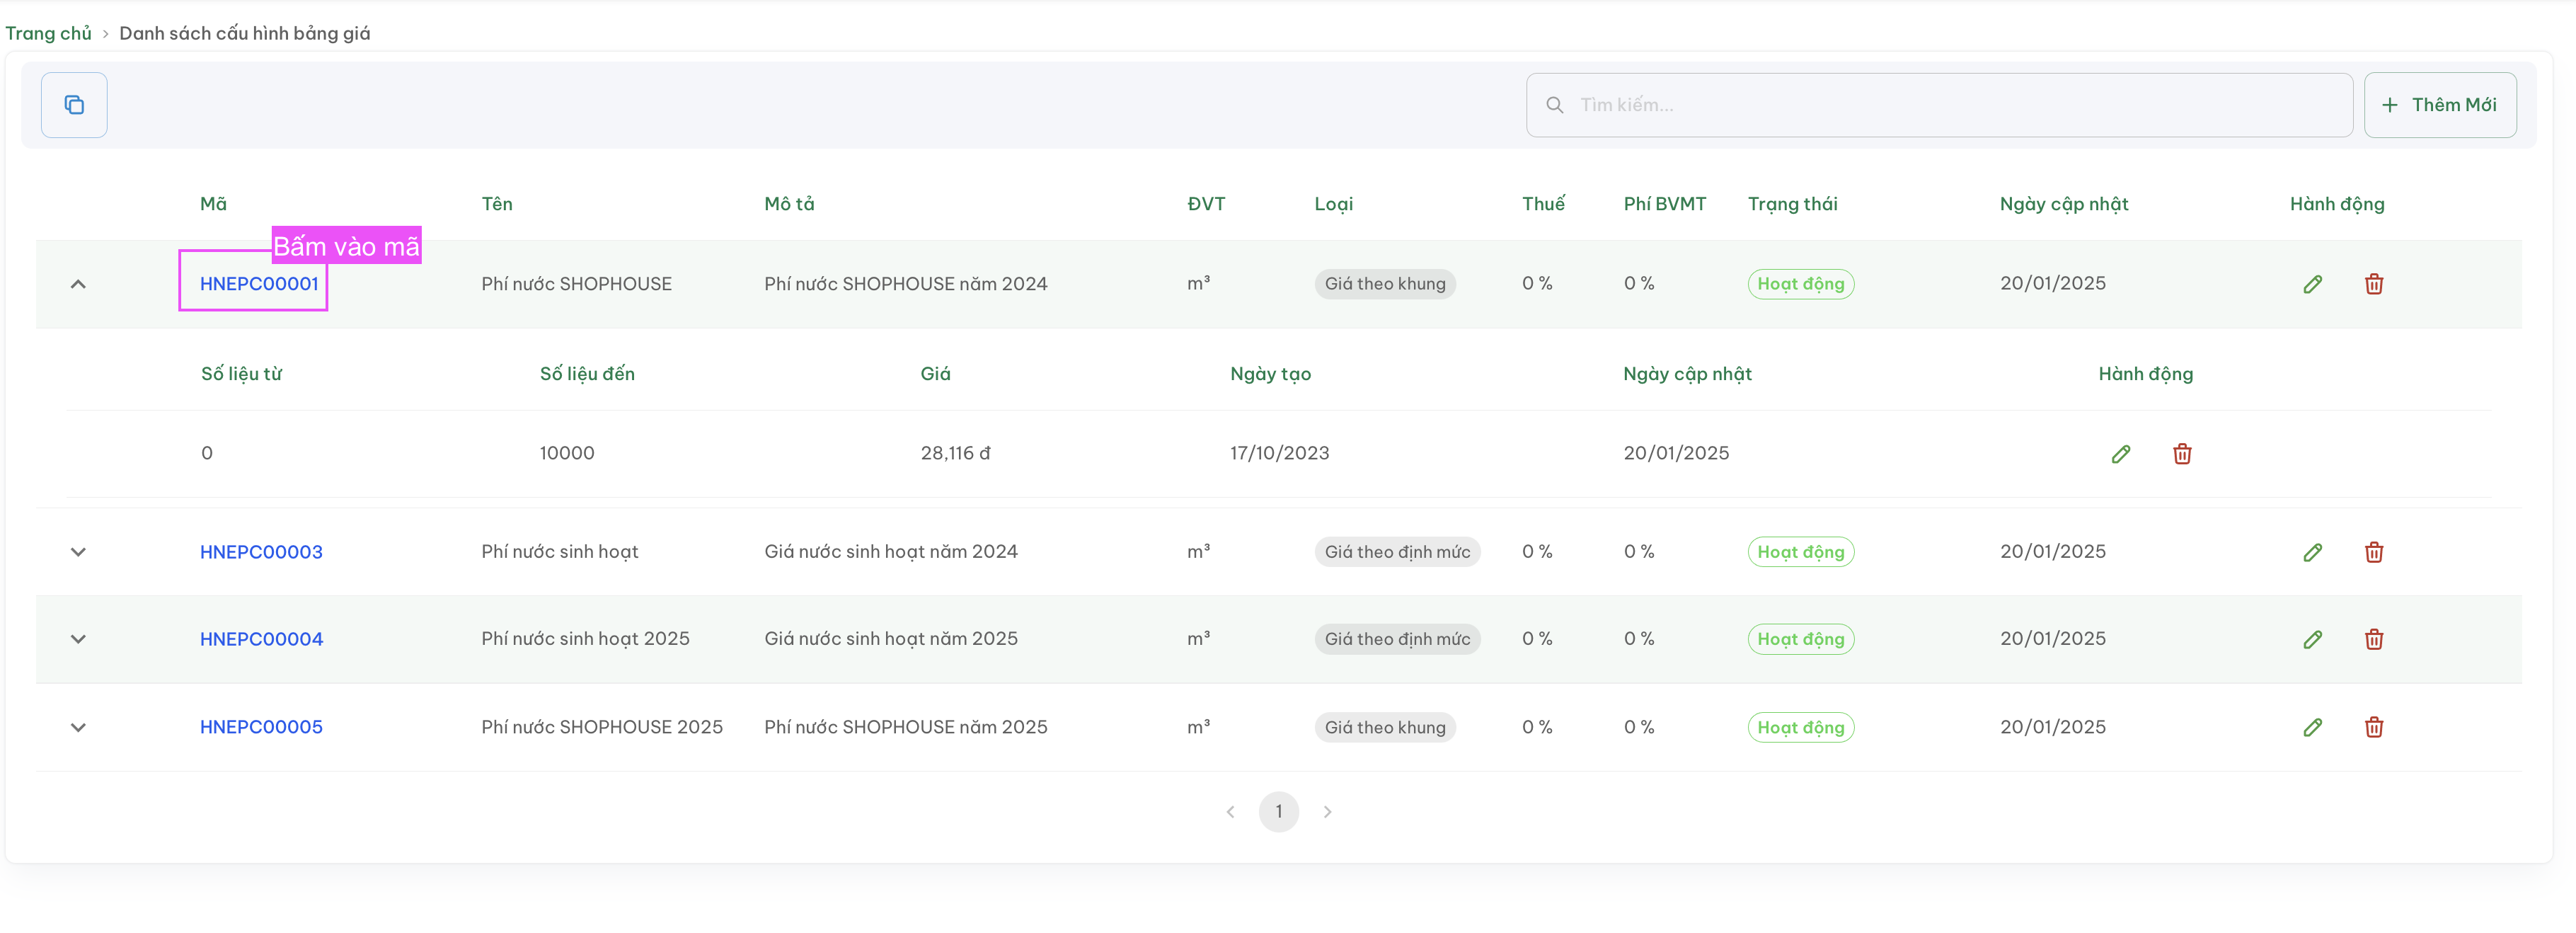This screenshot has width=2576, height=933.
Task: Click the Thêm Mới button
Action: tap(2439, 105)
